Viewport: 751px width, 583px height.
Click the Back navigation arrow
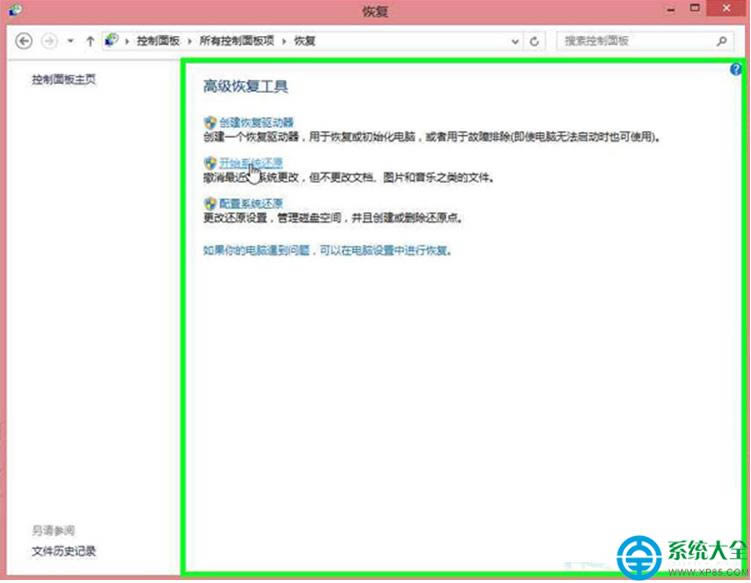pyautogui.click(x=23, y=41)
